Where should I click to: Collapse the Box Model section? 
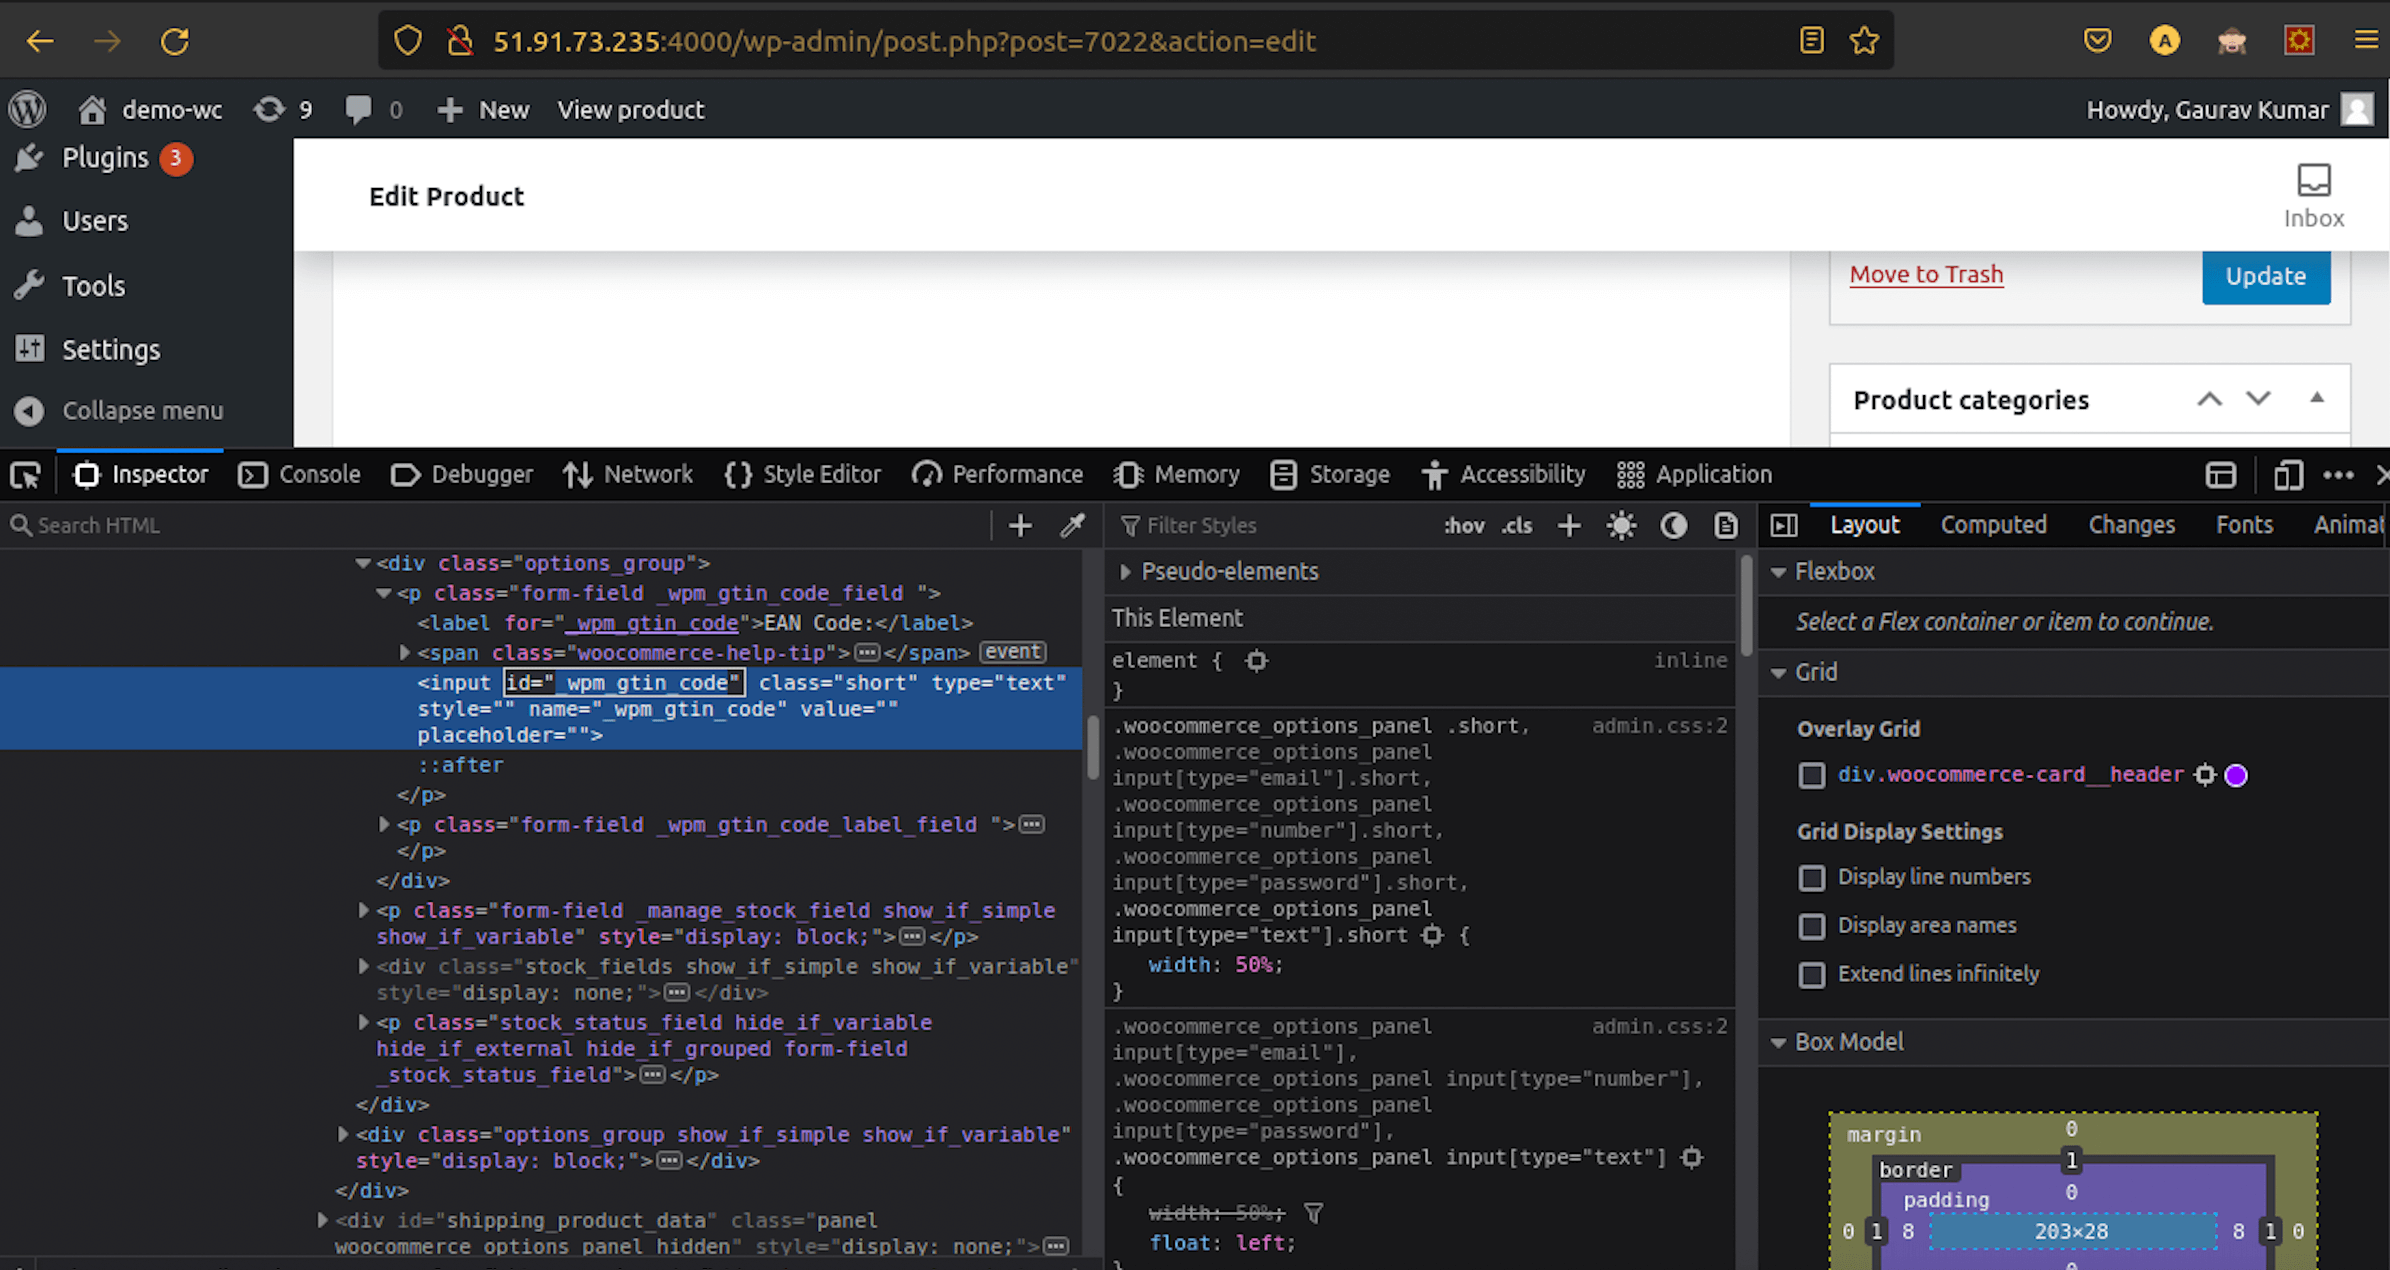[1778, 1042]
